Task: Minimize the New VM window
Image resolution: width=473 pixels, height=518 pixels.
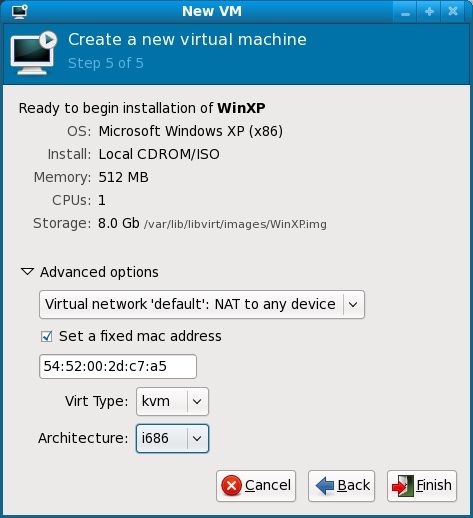Action: coord(405,12)
